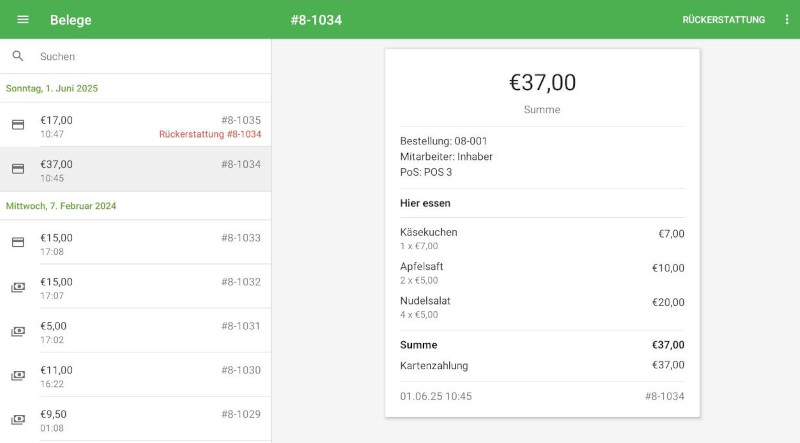Select the €5,00 receipt from 17:02
This screenshot has height=443, width=800.
point(130,331)
